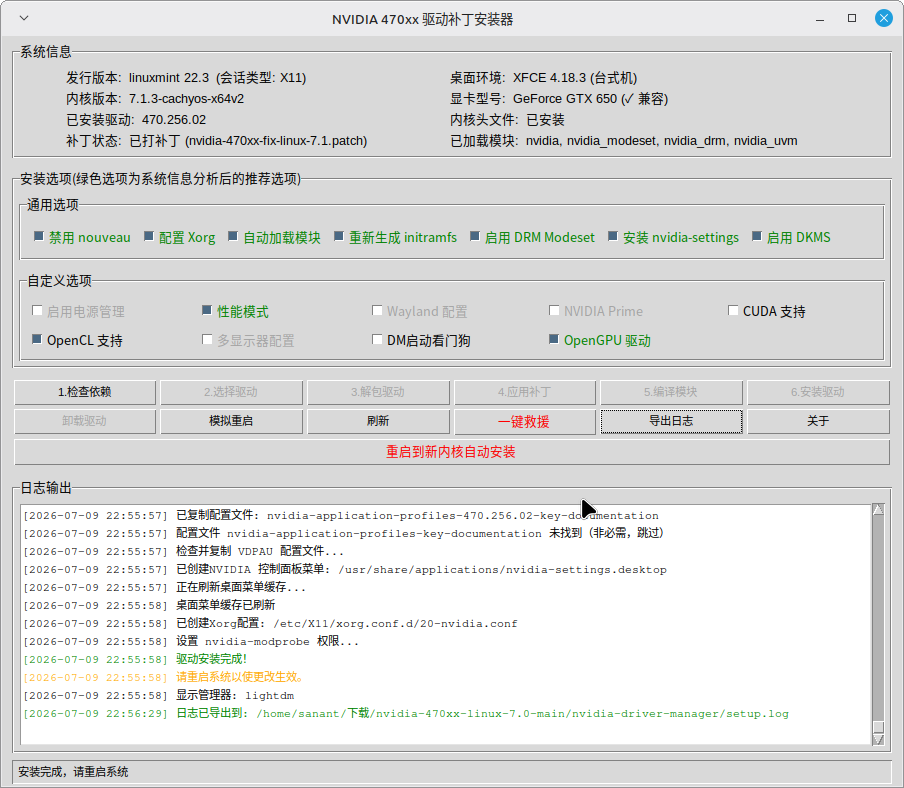
Task: Disable 性能模式 checkbox
Action: (207, 311)
